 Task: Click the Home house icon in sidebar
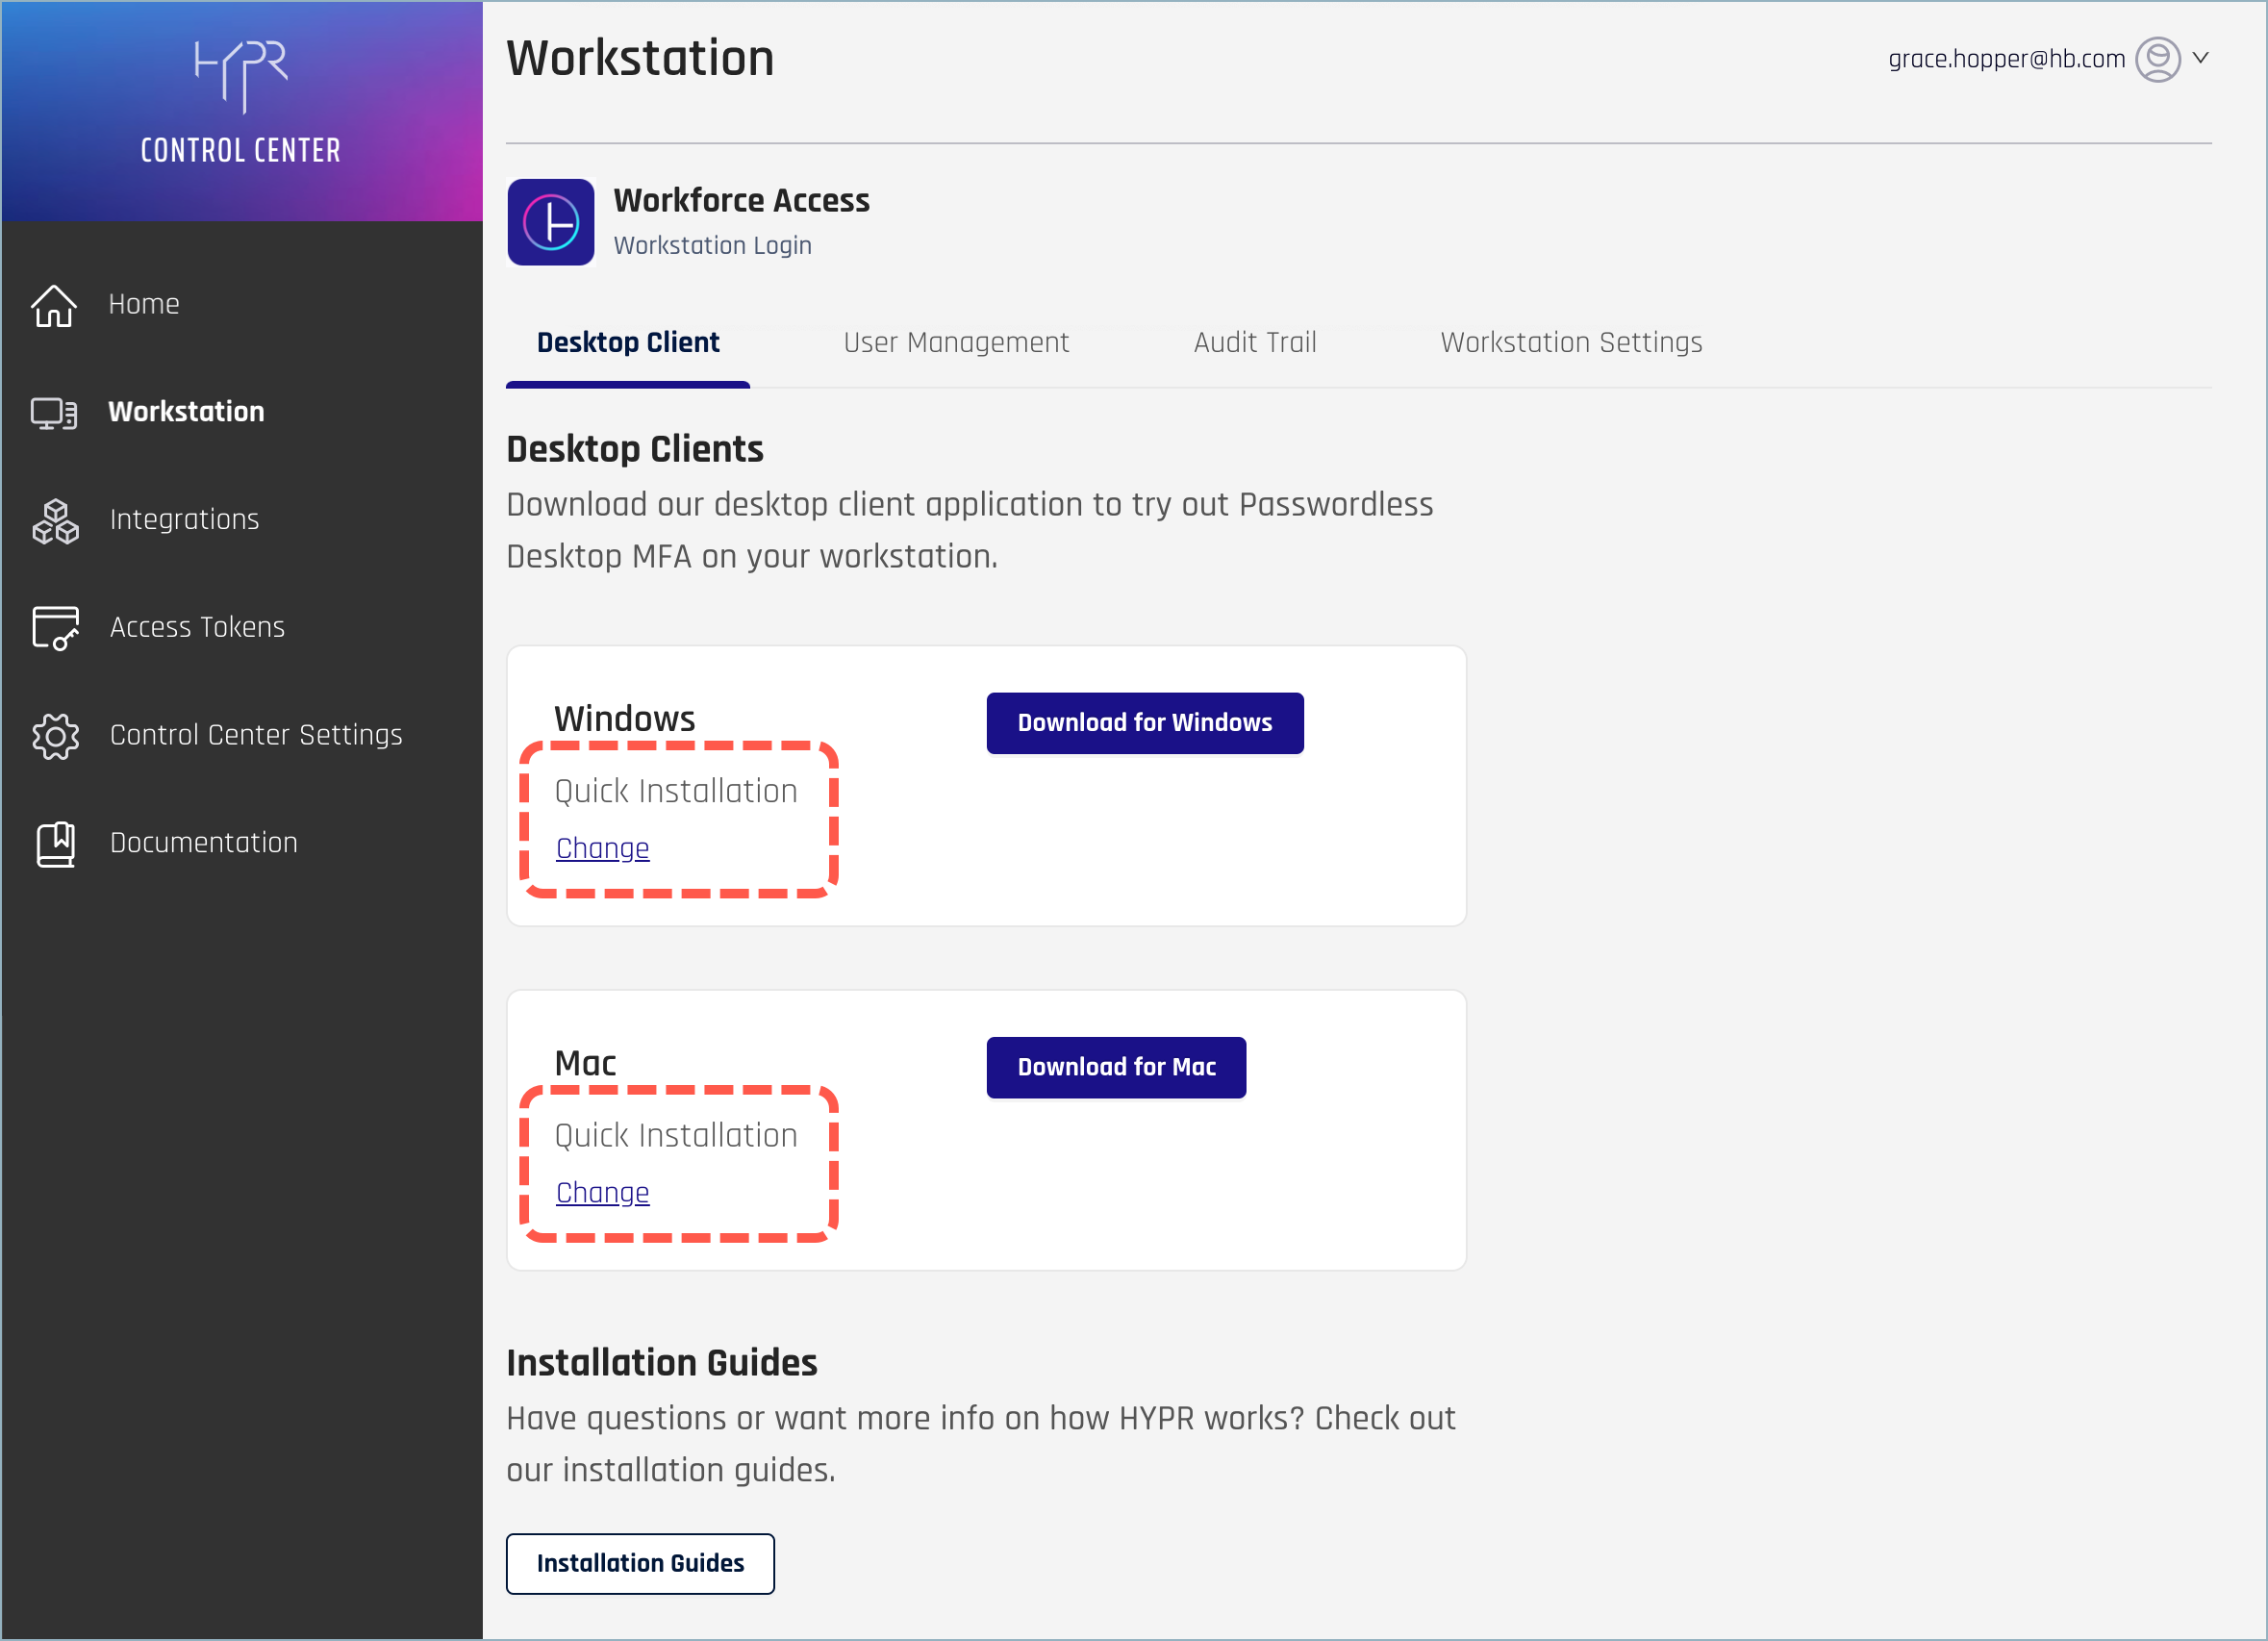[x=54, y=305]
